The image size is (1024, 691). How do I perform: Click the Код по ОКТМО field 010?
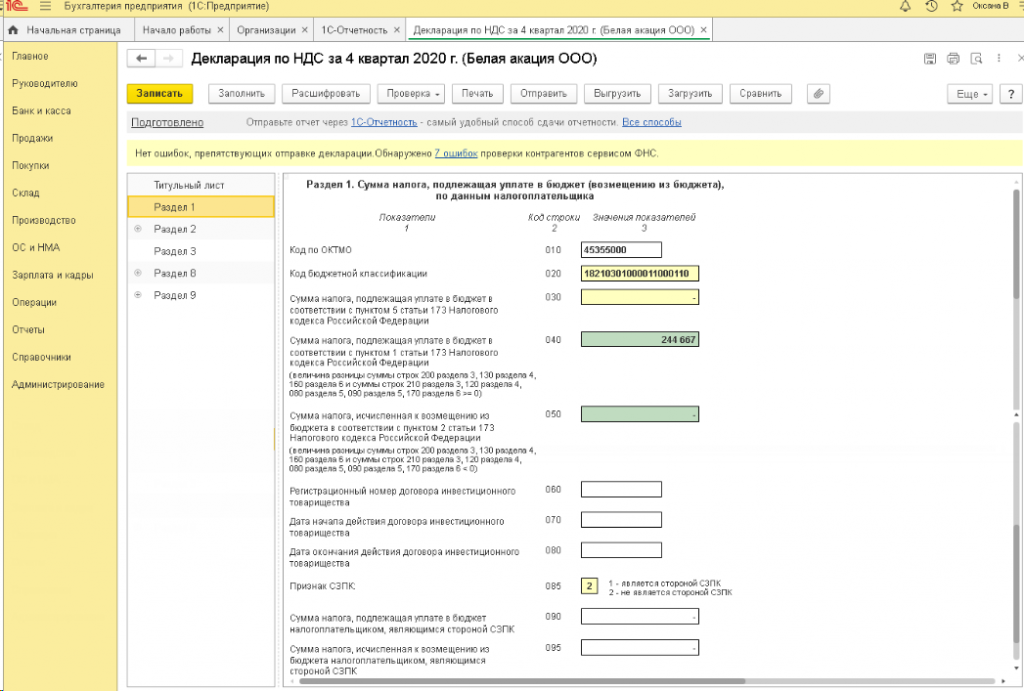click(x=621, y=249)
